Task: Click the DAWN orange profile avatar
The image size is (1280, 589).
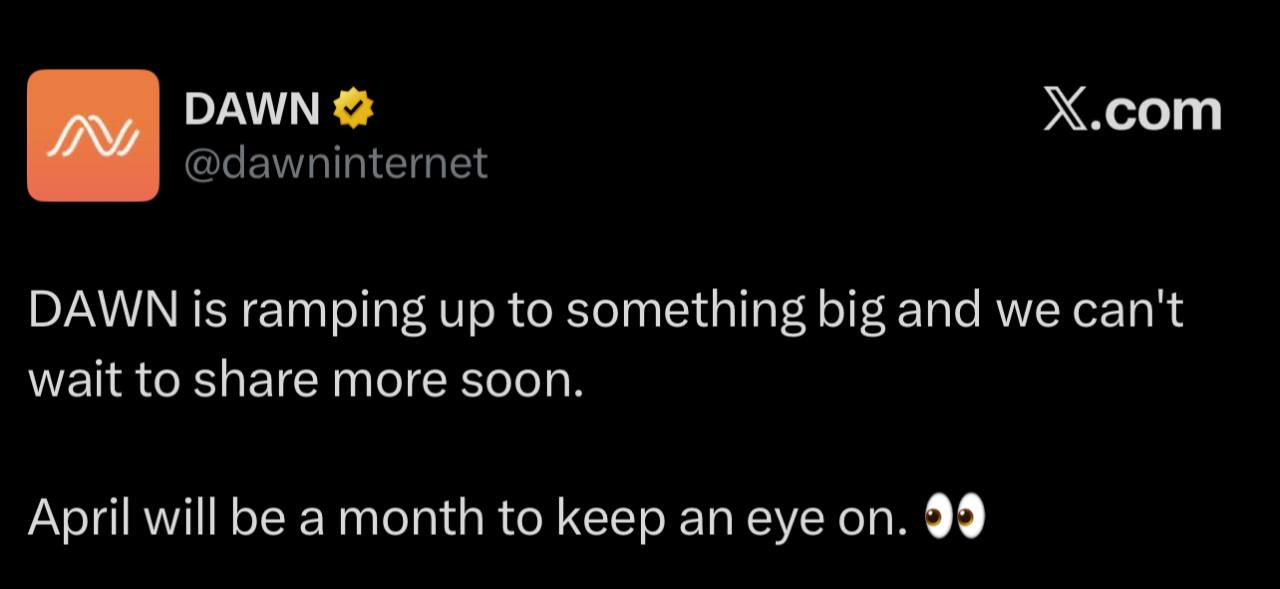Action: click(x=93, y=135)
